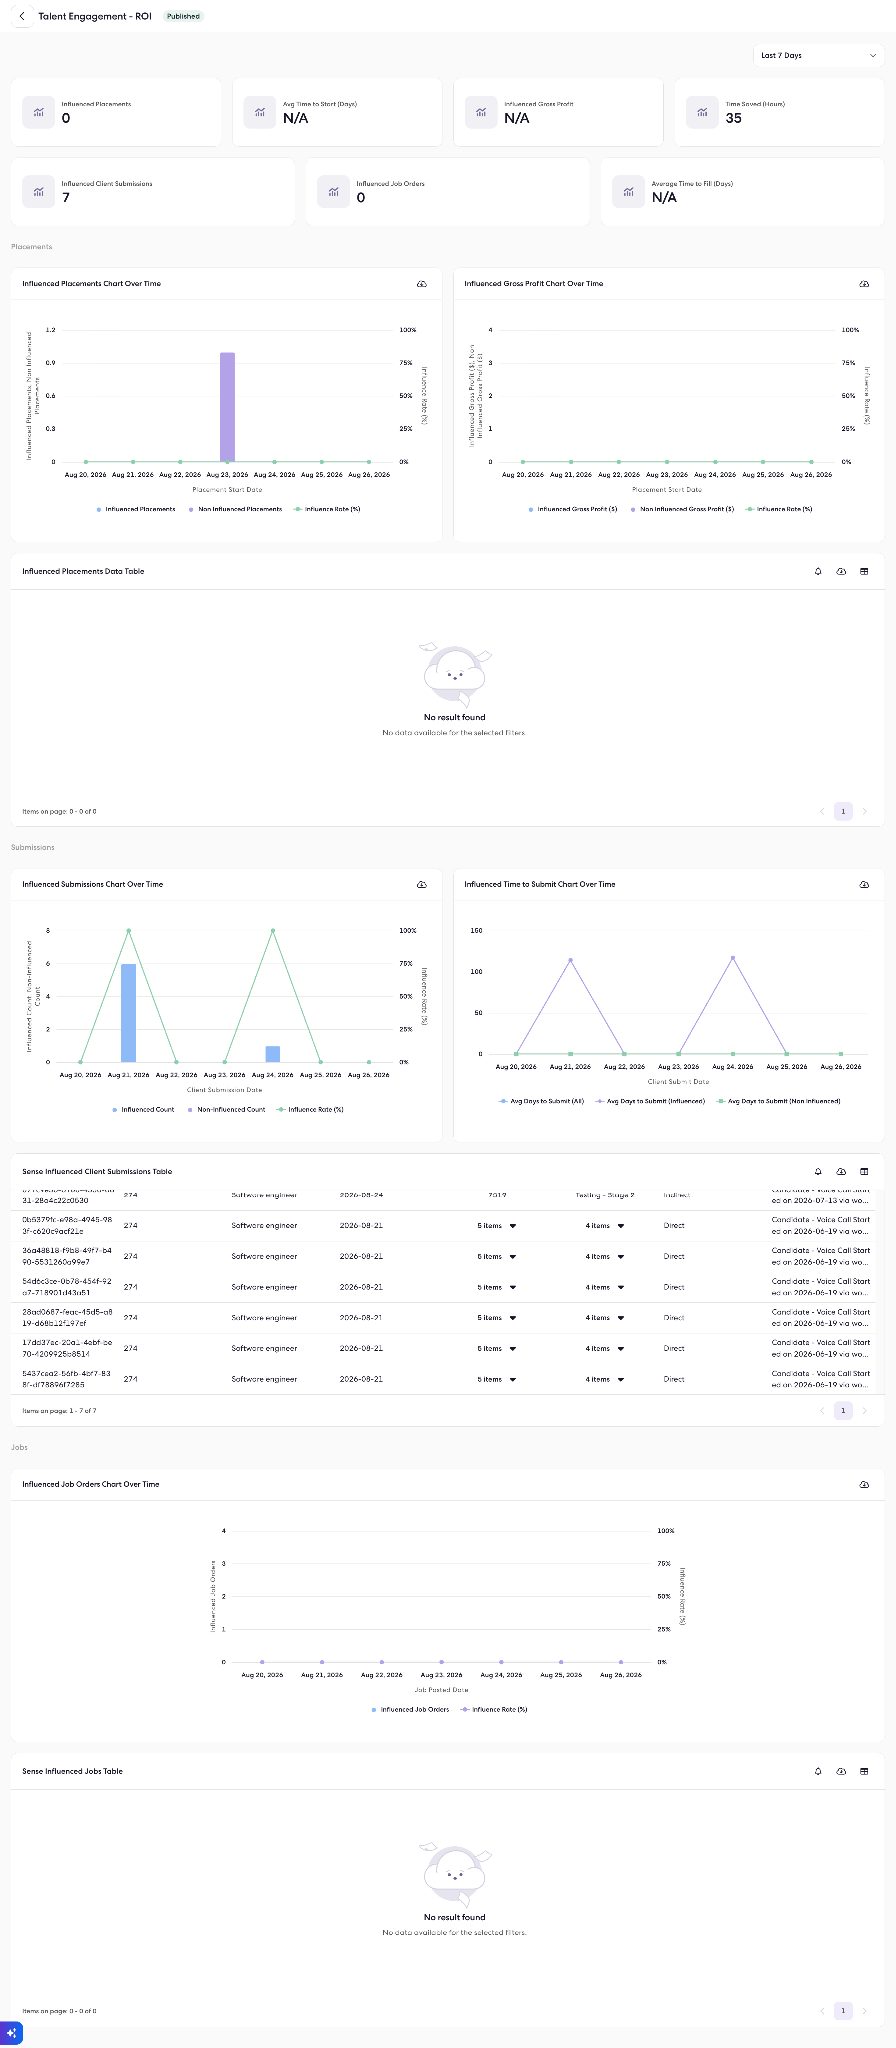Download Influenced Gross Profit chart
Viewport: 896px width, 2048px height.
coord(864,284)
